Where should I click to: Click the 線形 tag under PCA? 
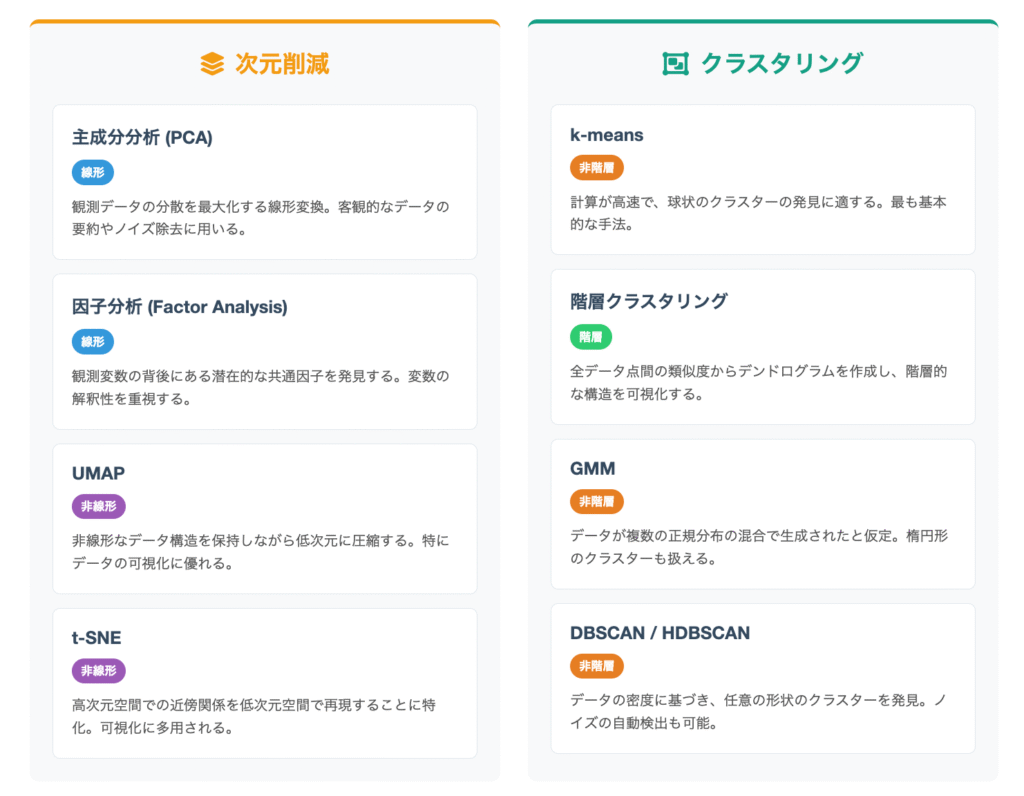click(x=93, y=173)
